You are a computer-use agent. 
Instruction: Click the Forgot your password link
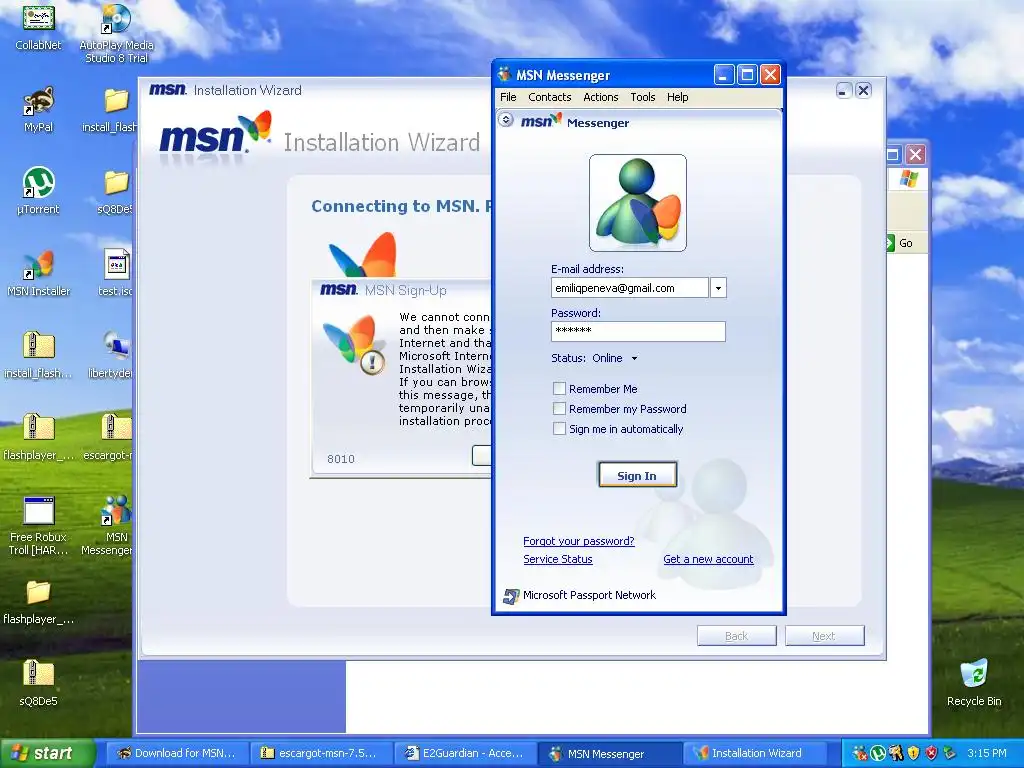pyautogui.click(x=579, y=541)
